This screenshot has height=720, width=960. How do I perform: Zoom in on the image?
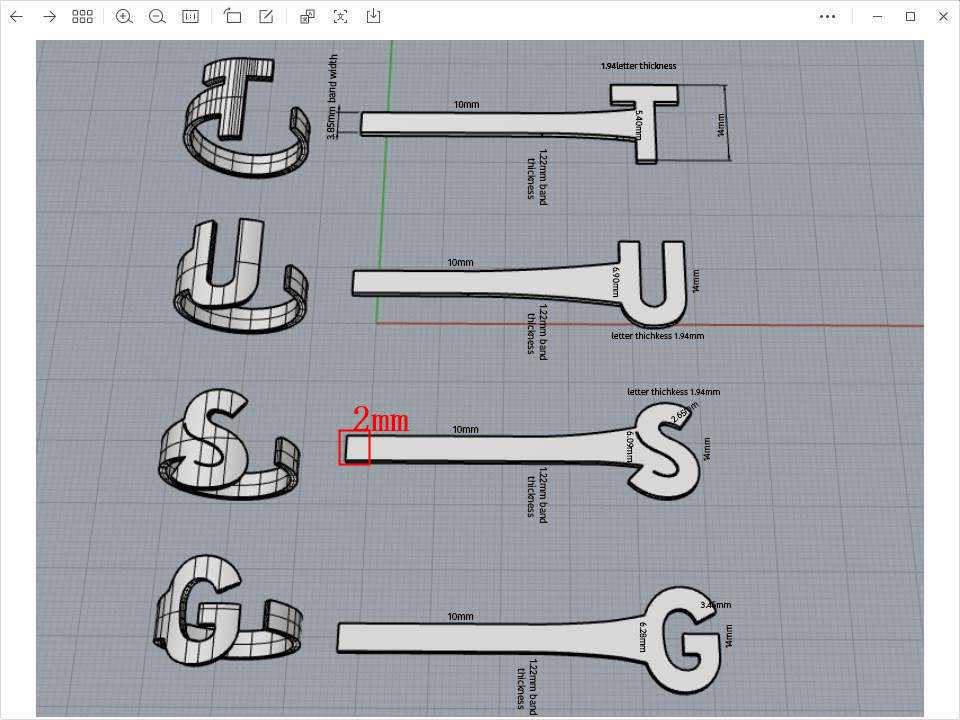(124, 17)
